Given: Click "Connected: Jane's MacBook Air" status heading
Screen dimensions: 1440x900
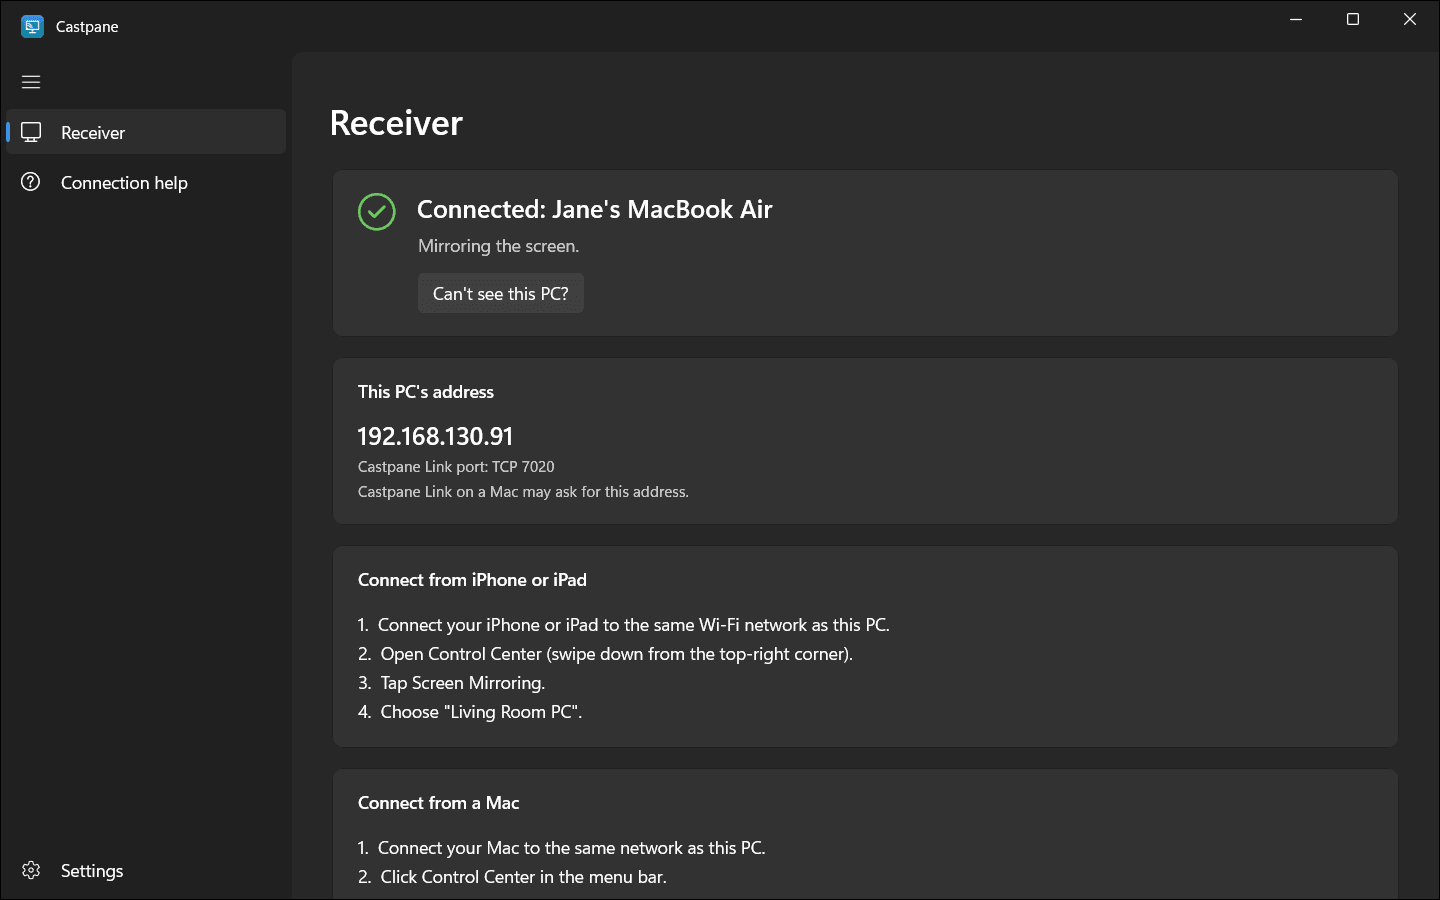Looking at the screenshot, I should pyautogui.click(x=595, y=209).
